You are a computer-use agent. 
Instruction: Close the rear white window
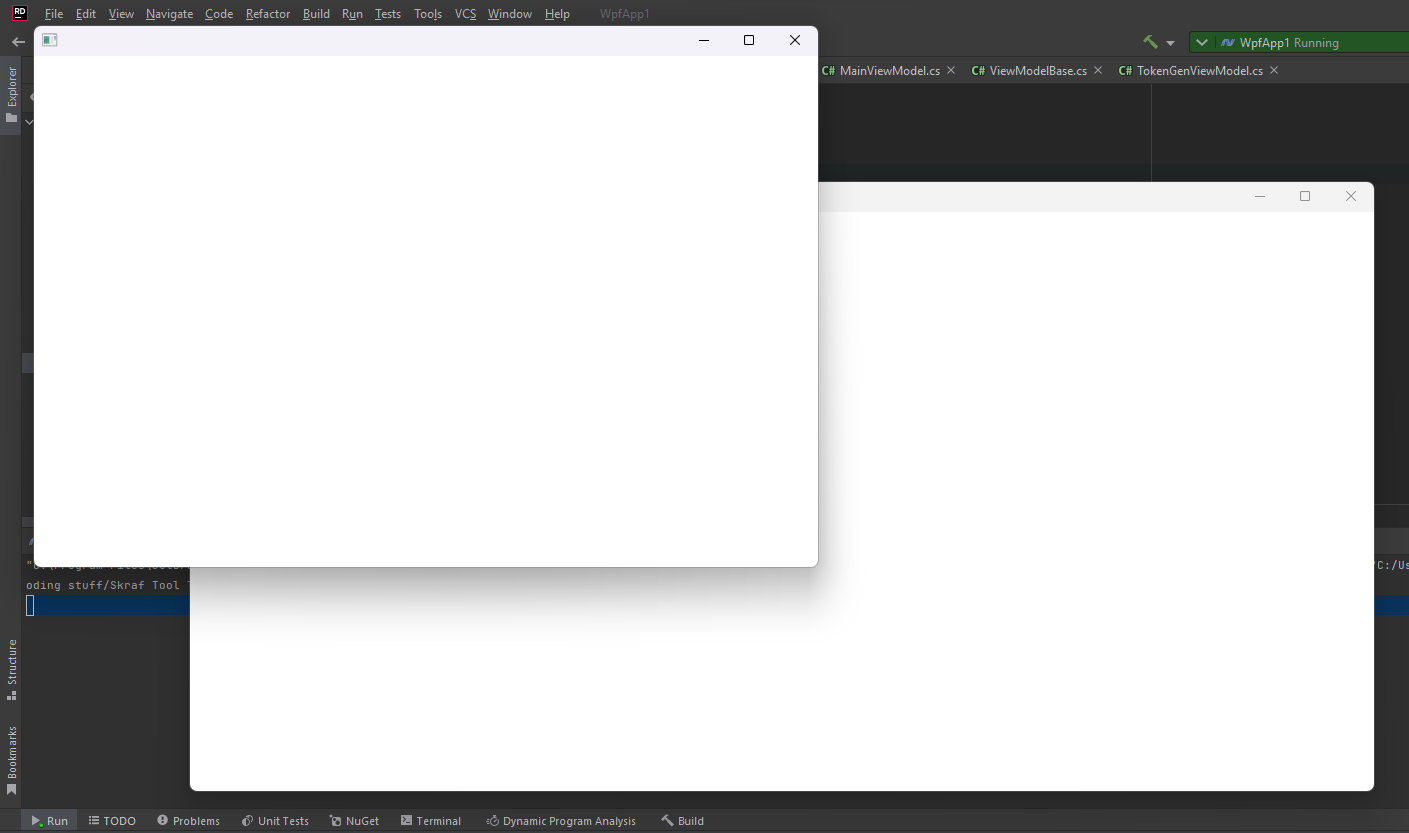1351,196
